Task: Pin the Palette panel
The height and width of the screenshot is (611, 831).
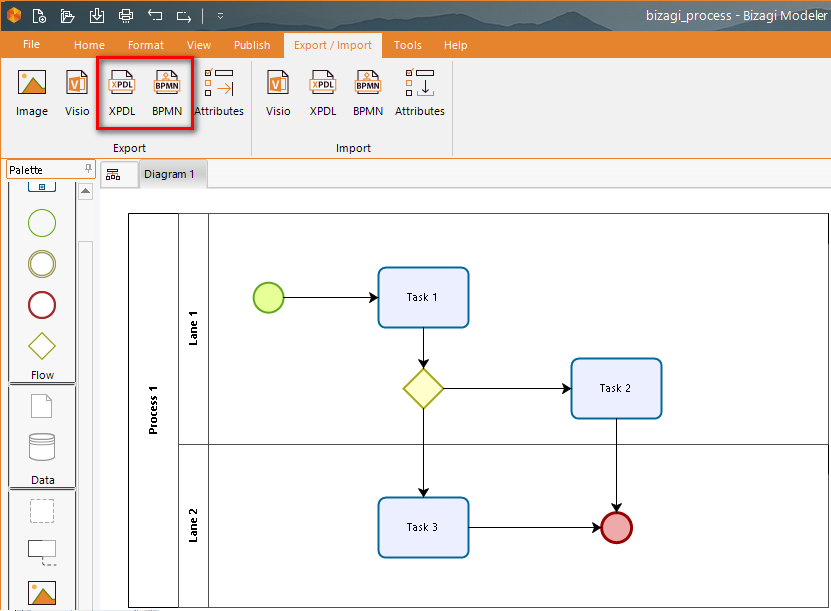Action: click(x=88, y=169)
